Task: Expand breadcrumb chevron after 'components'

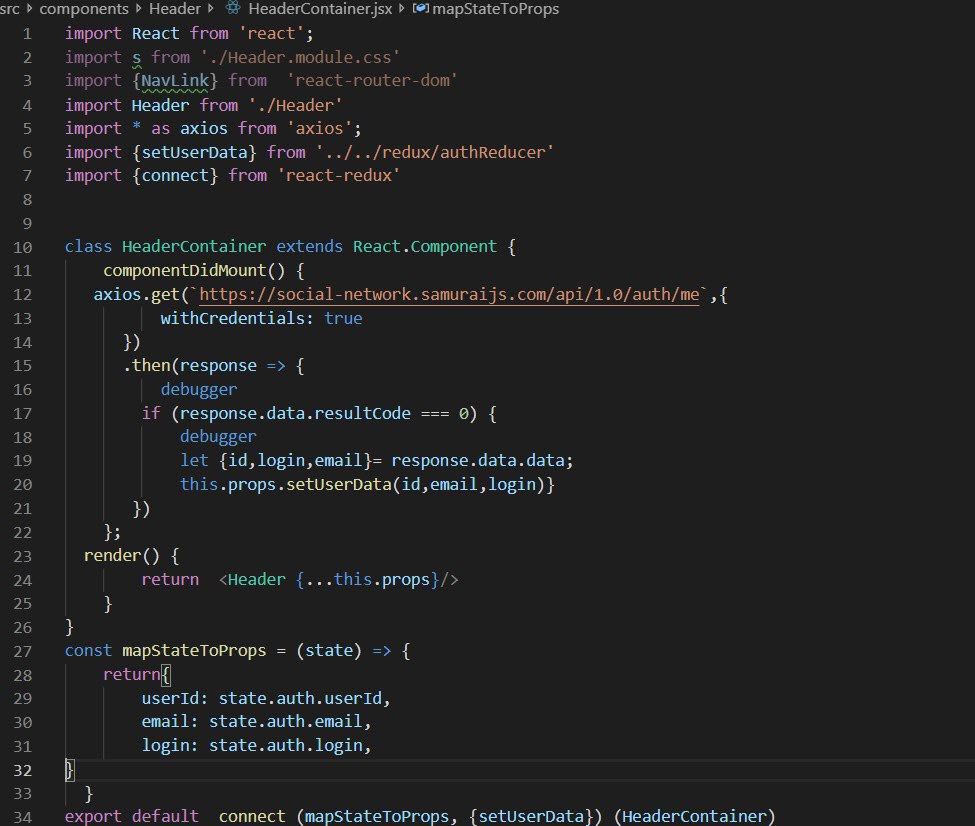Action: pos(138,9)
